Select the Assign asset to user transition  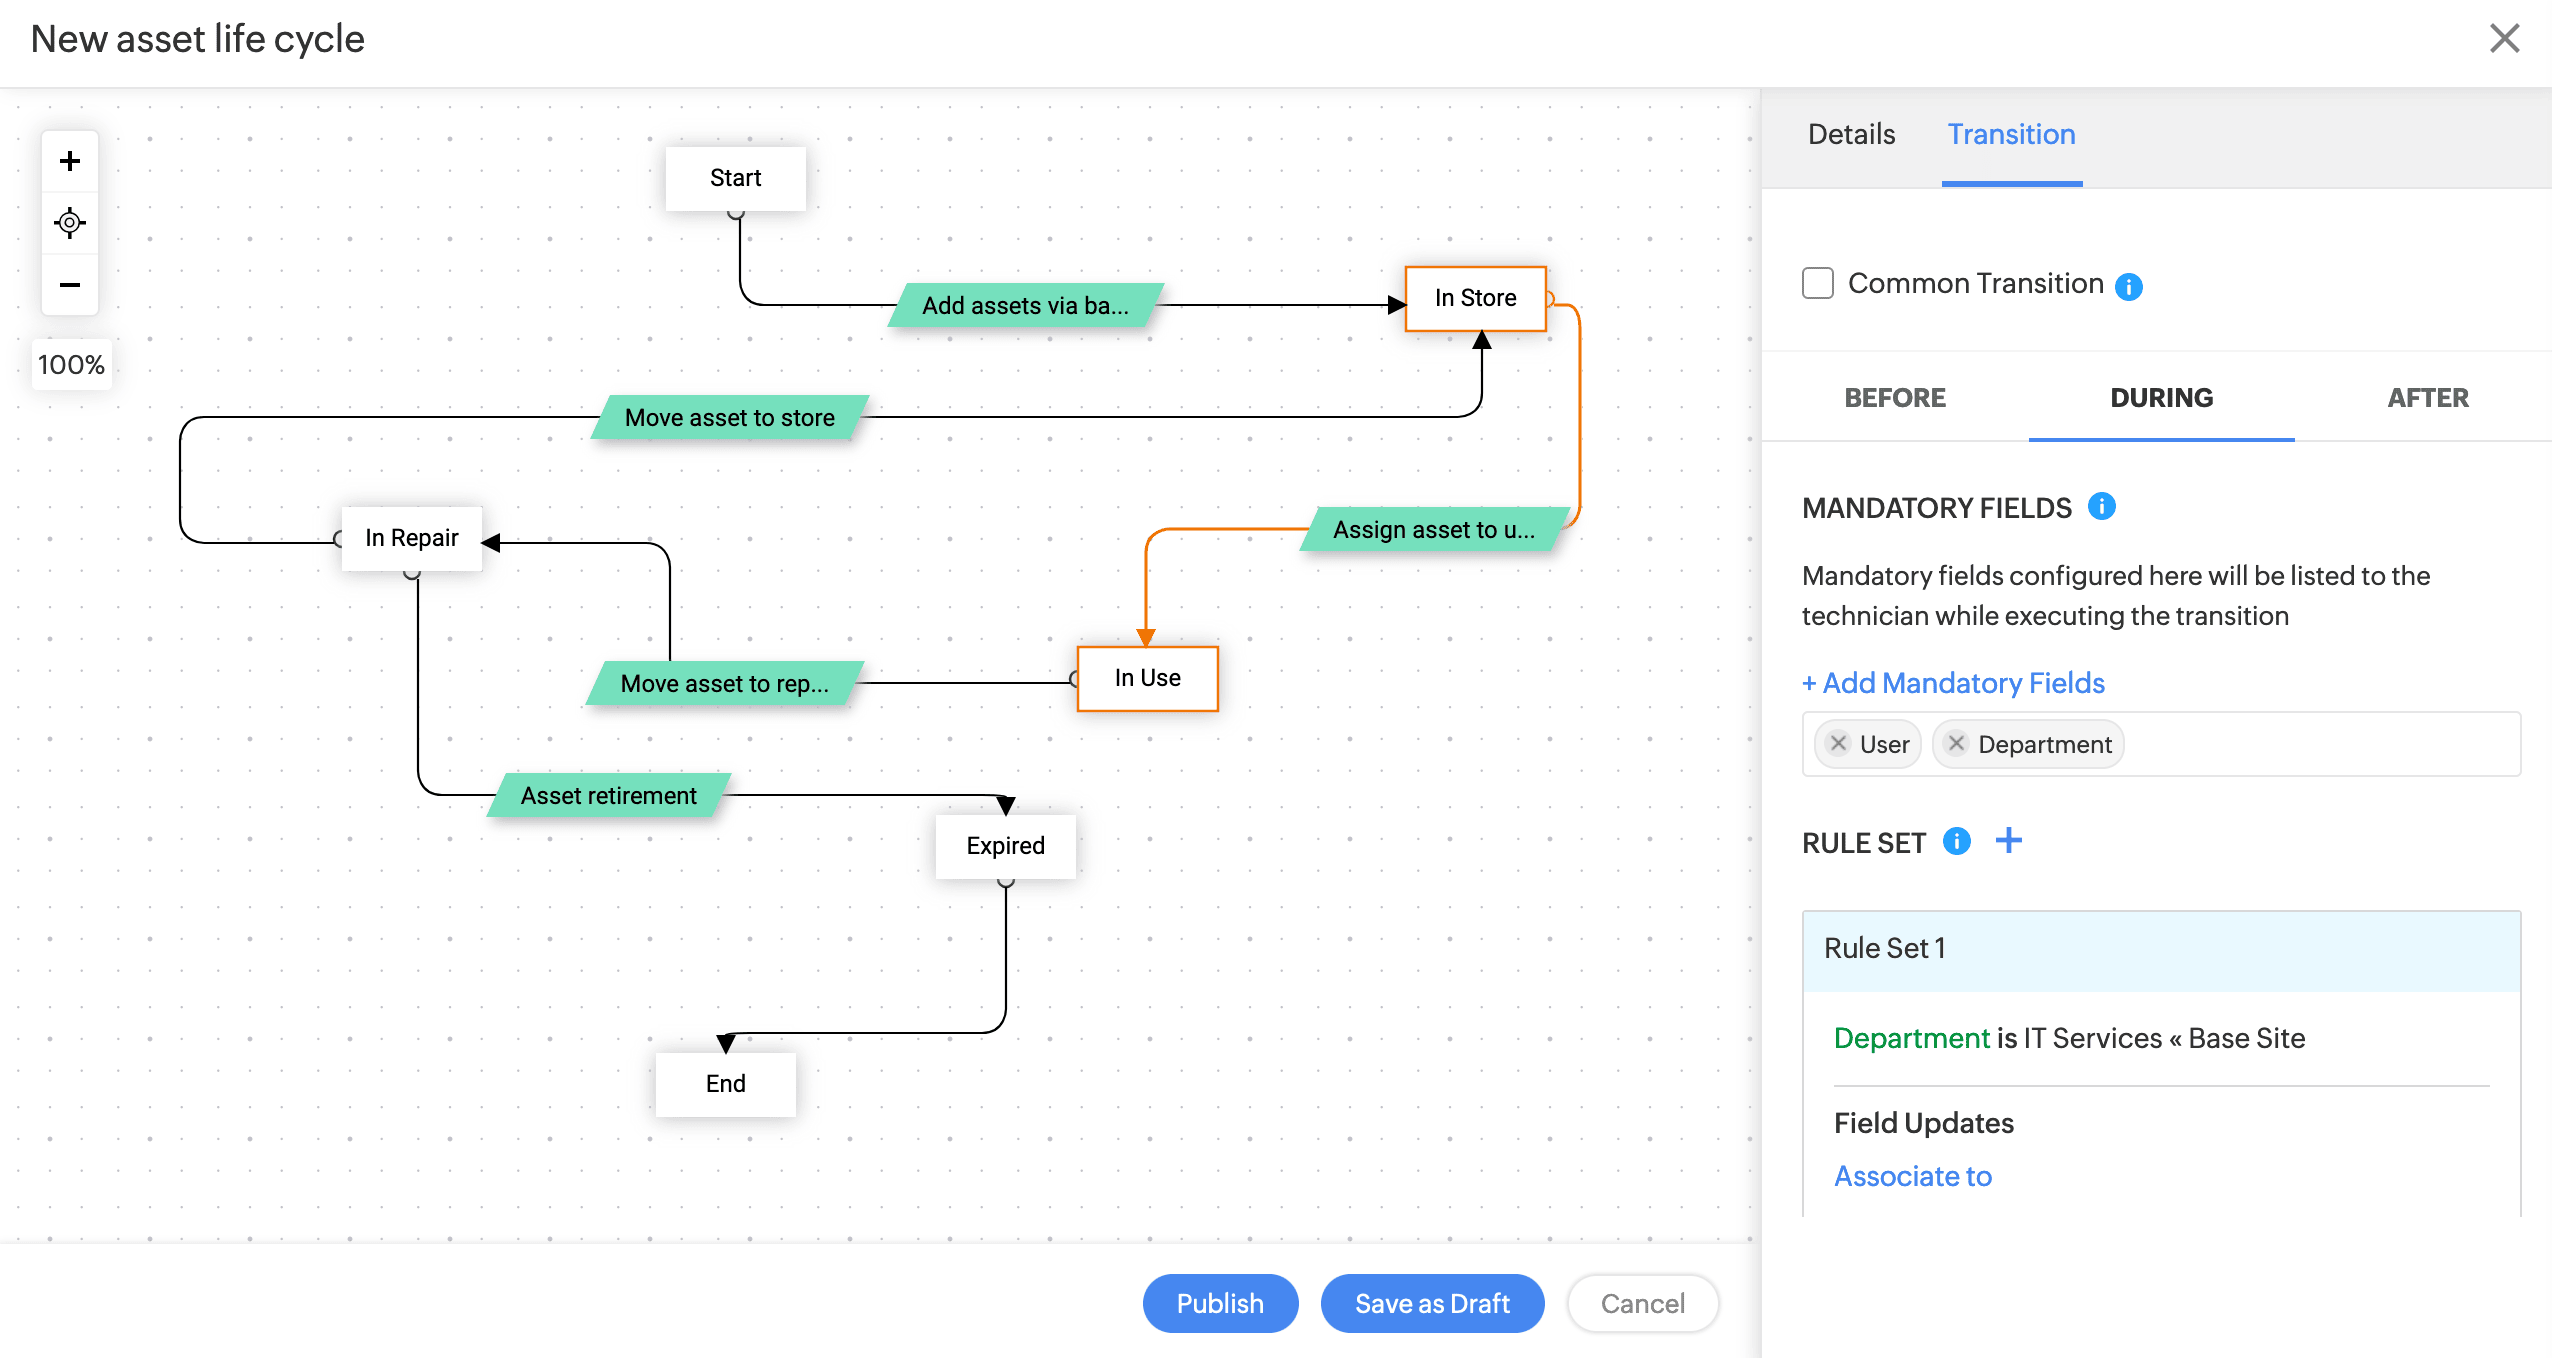pyautogui.click(x=1433, y=529)
